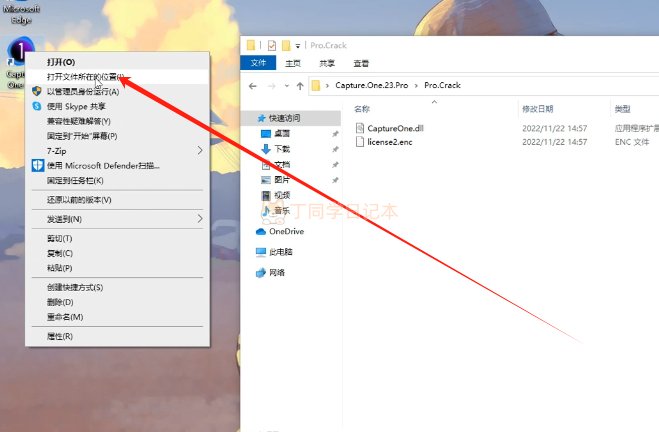Choose 剪切(T) from context menu
This screenshot has width=659, height=432.
[x=117, y=239]
